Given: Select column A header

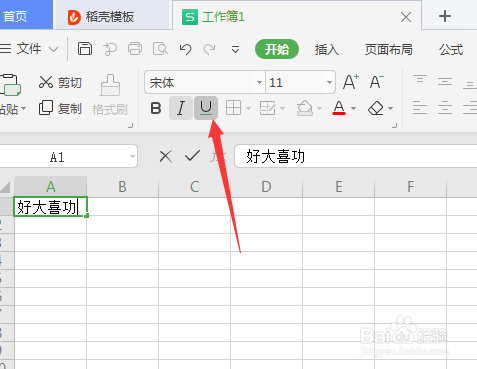Looking at the screenshot, I should pyautogui.click(x=51, y=187).
